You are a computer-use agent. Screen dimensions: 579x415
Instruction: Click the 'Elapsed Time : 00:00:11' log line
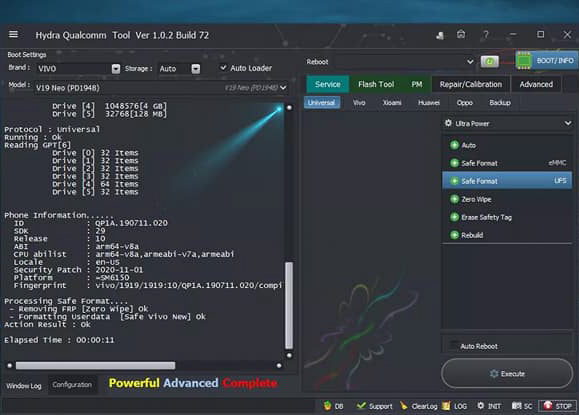pyautogui.click(x=59, y=340)
